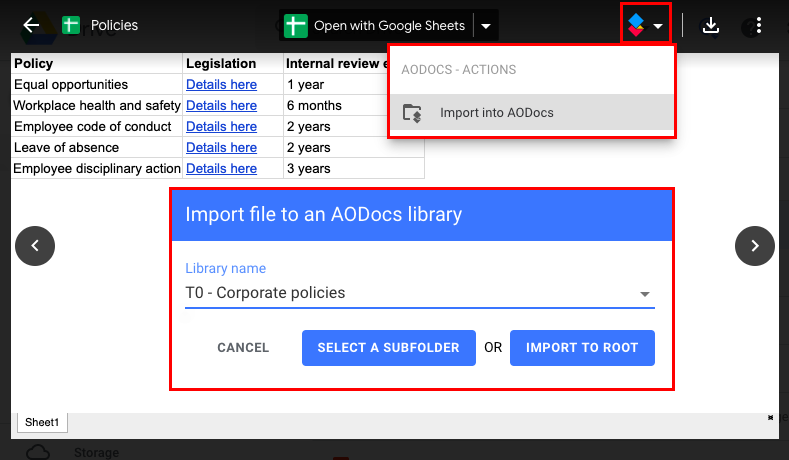789x460 pixels.
Task: Click CANCEL in import dialog
Action: click(x=243, y=348)
